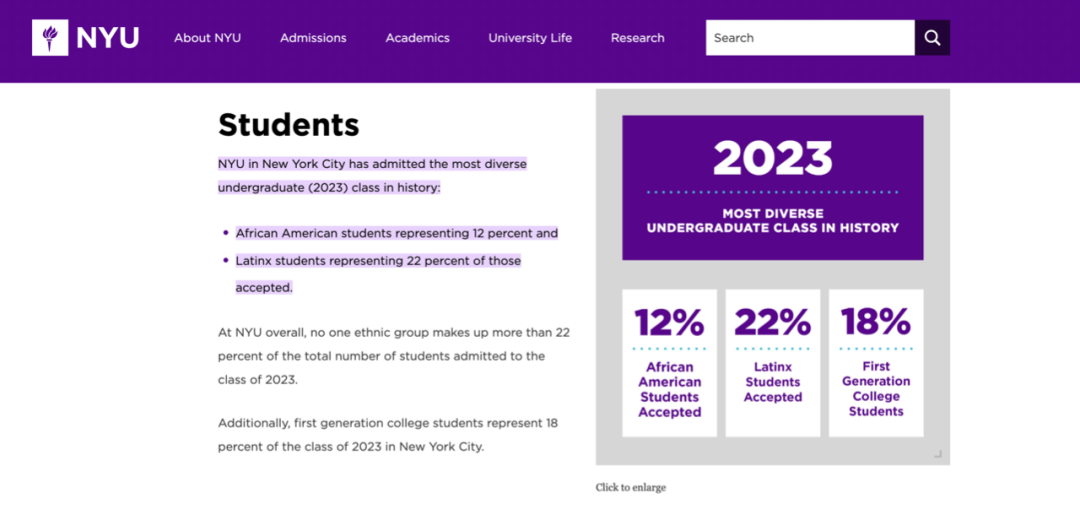Click the 2023 most diverse class banner
The width and height of the screenshot is (1080, 515).
772,188
